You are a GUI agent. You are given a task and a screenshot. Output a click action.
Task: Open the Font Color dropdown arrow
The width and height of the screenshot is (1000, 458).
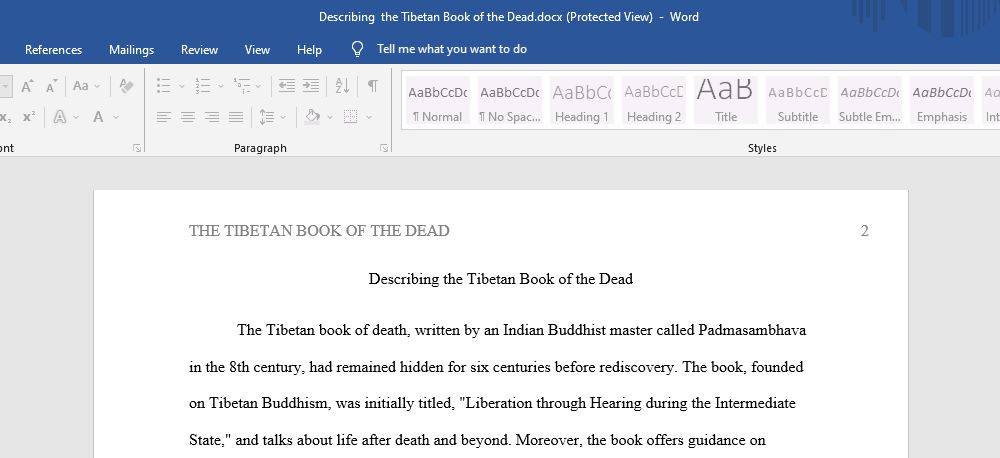click(x=116, y=117)
